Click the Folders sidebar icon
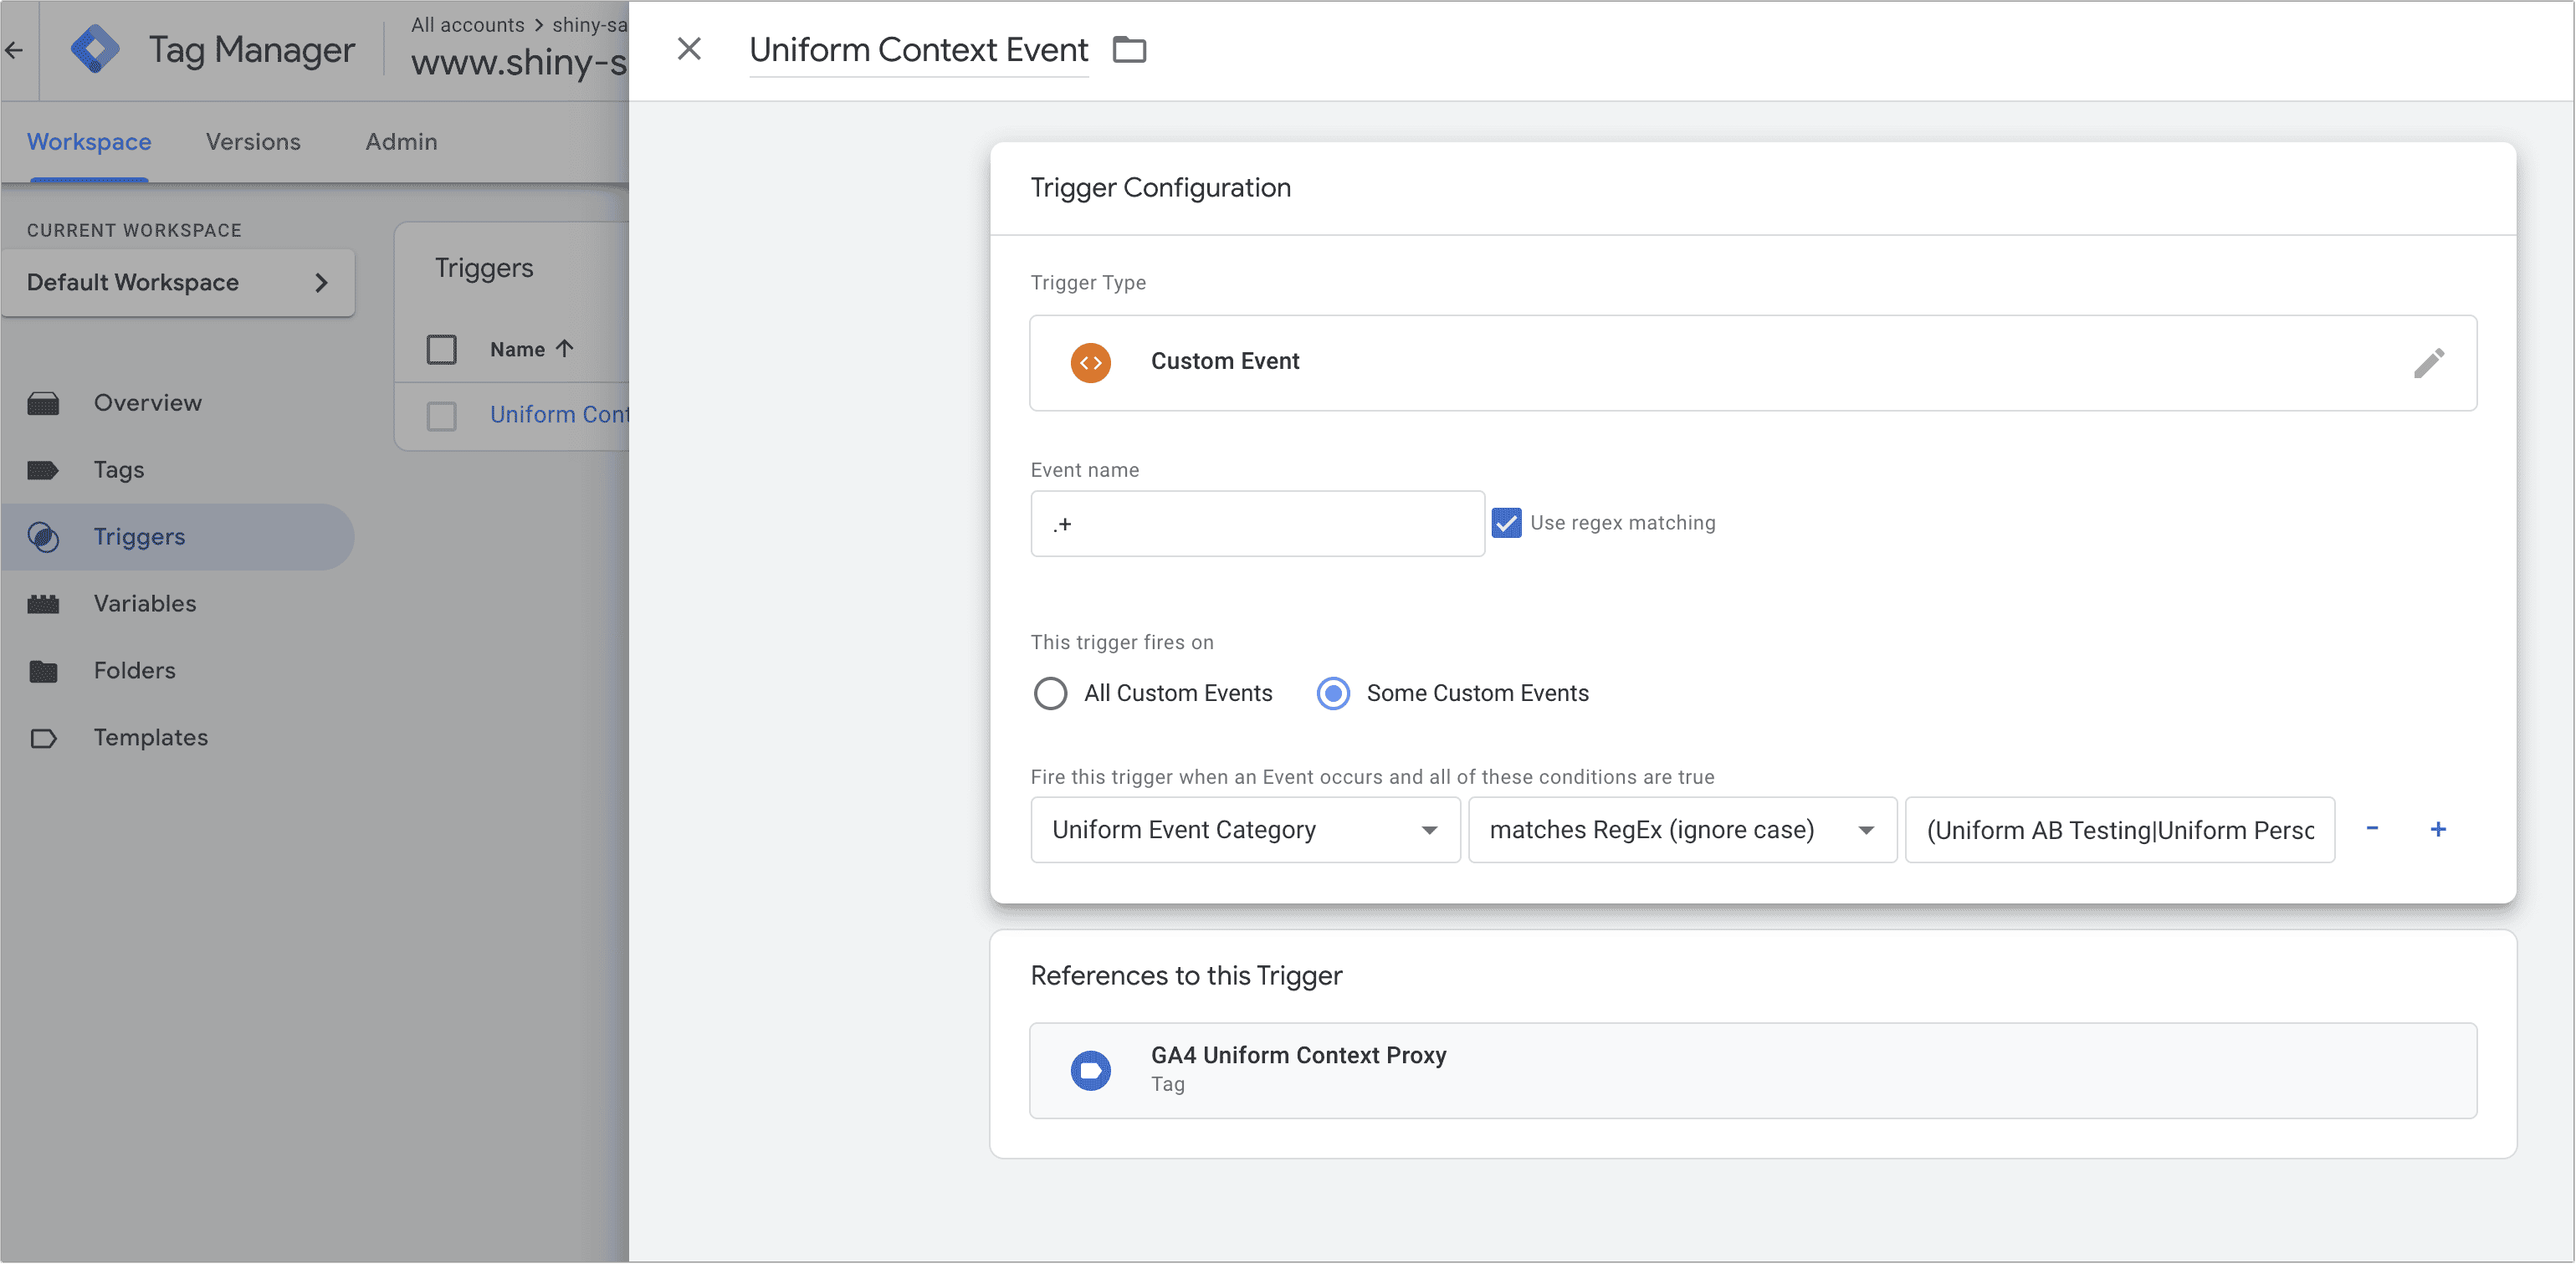Image resolution: width=2576 pixels, height=1264 pixels. (43, 671)
